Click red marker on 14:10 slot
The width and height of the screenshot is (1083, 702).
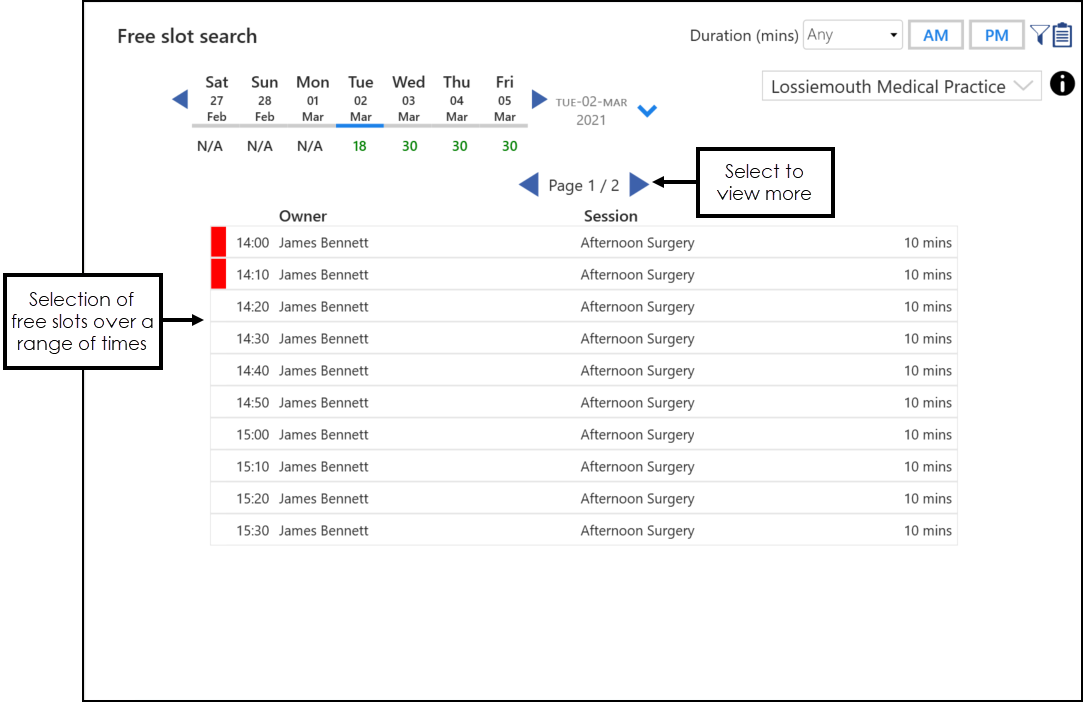[219, 275]
